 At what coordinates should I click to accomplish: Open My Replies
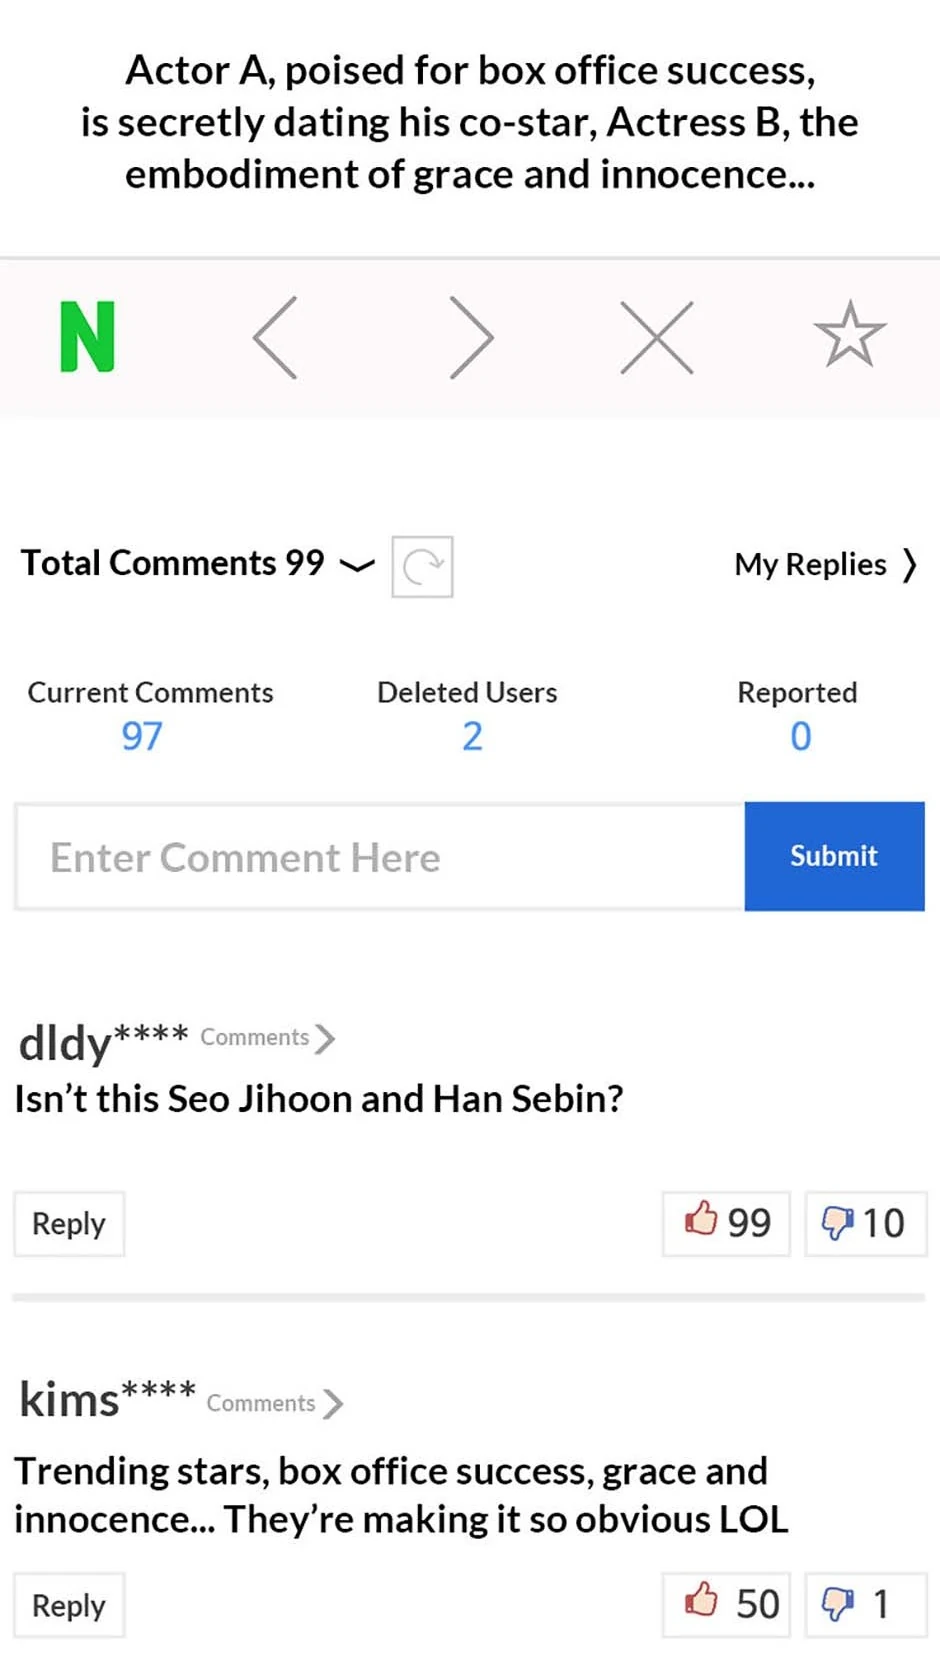825,565
